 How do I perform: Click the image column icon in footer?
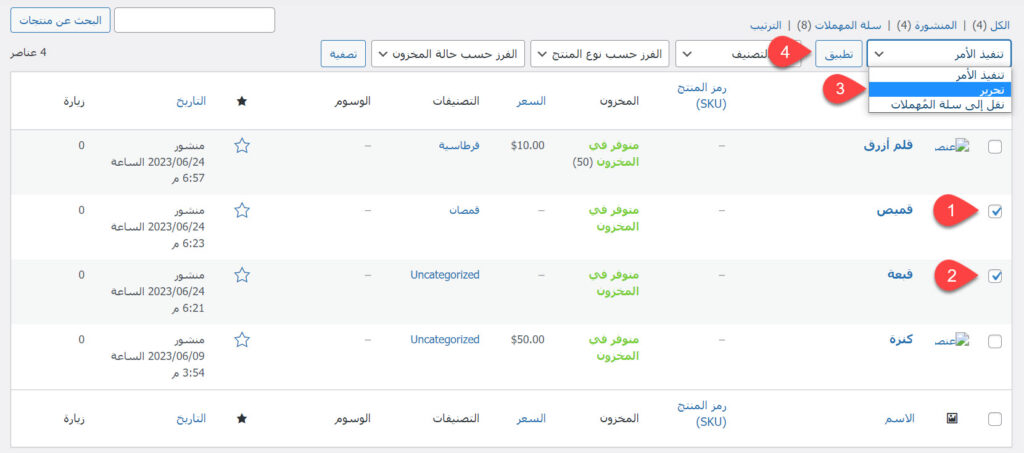click(x=951, y=419)
